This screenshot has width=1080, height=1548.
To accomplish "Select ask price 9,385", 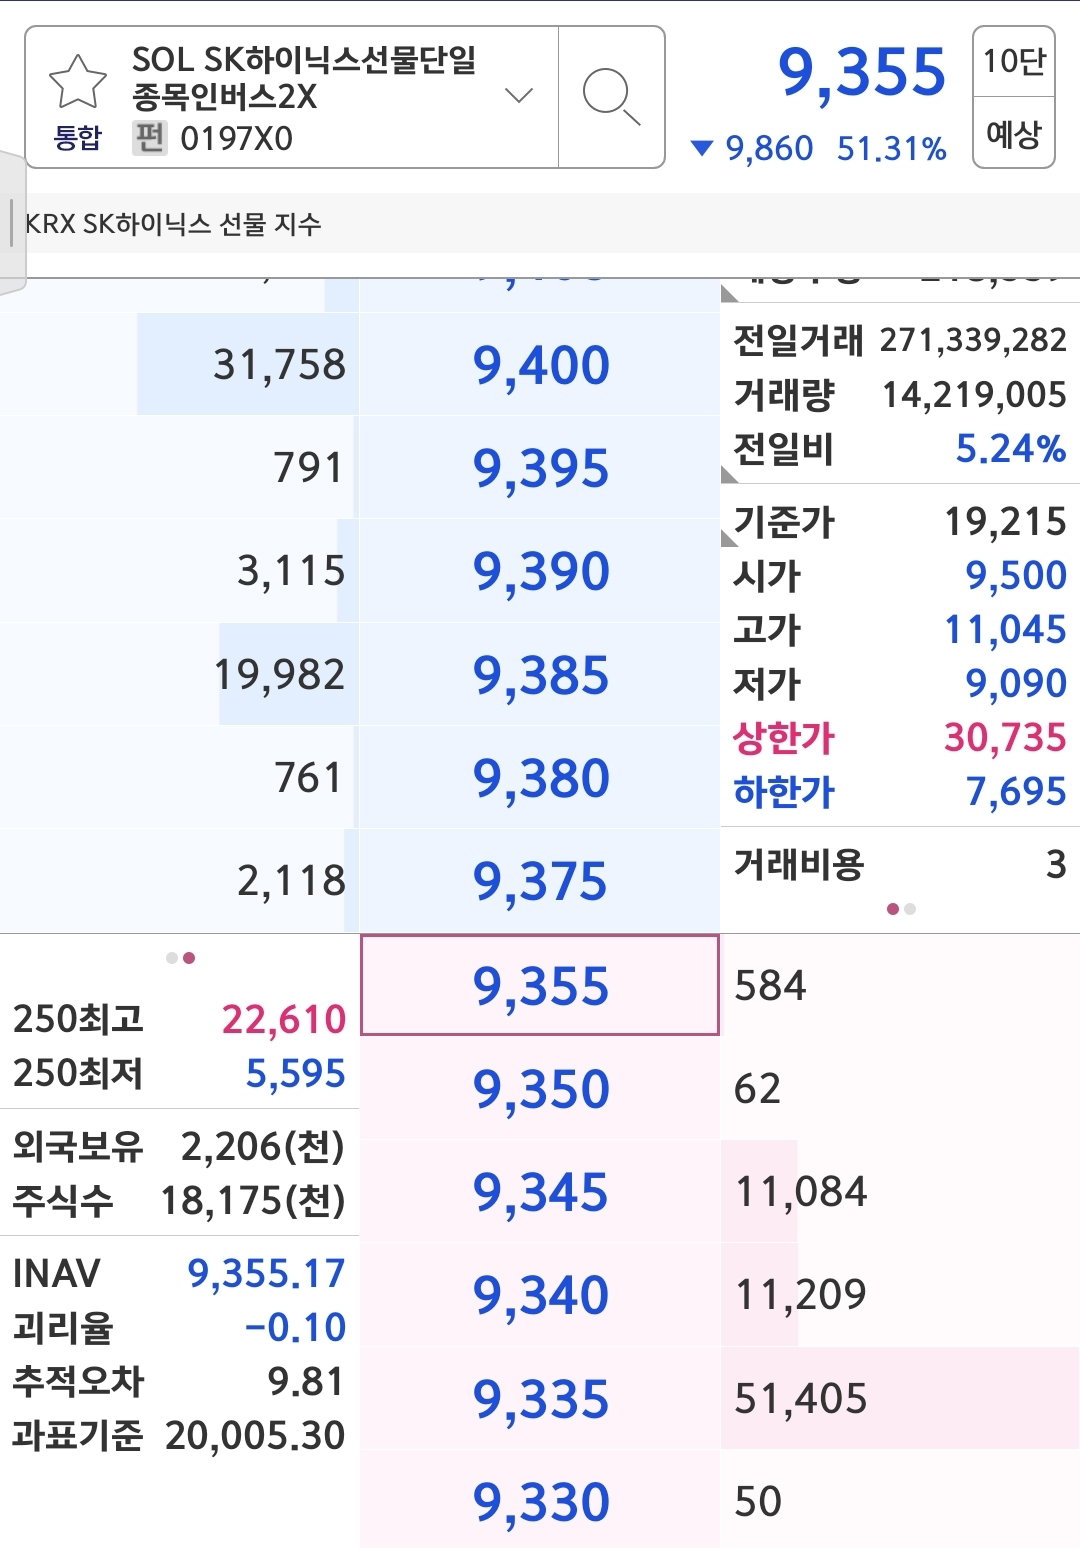I will 540,675.
